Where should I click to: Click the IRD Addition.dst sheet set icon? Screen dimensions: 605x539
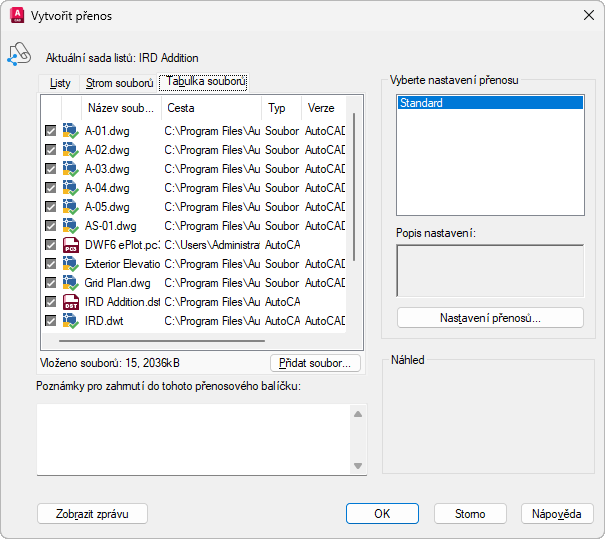point(70,302)
